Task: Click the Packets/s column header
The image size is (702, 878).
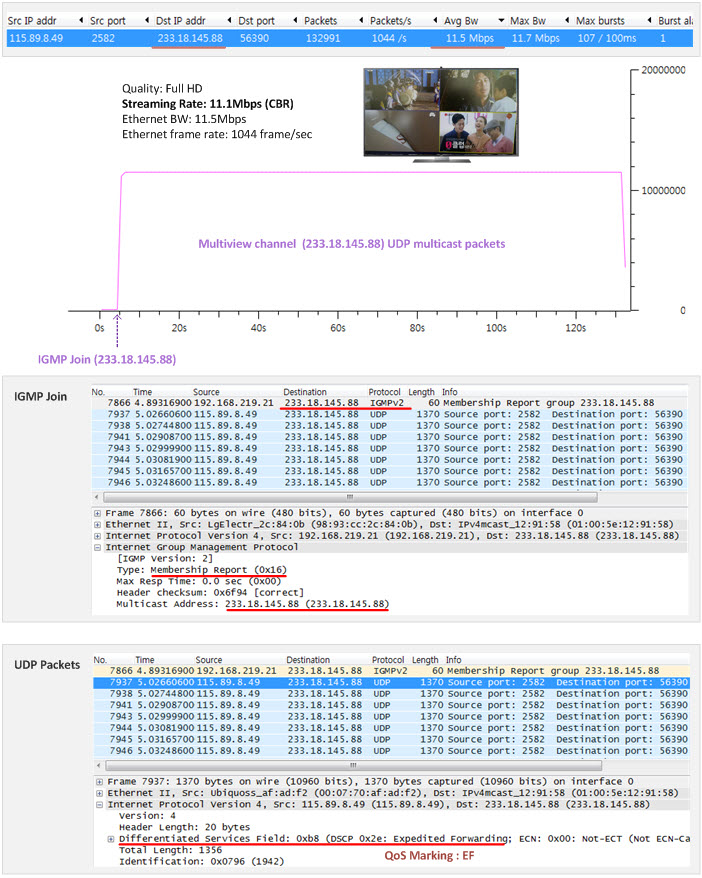Action: (x=390, y=21)
